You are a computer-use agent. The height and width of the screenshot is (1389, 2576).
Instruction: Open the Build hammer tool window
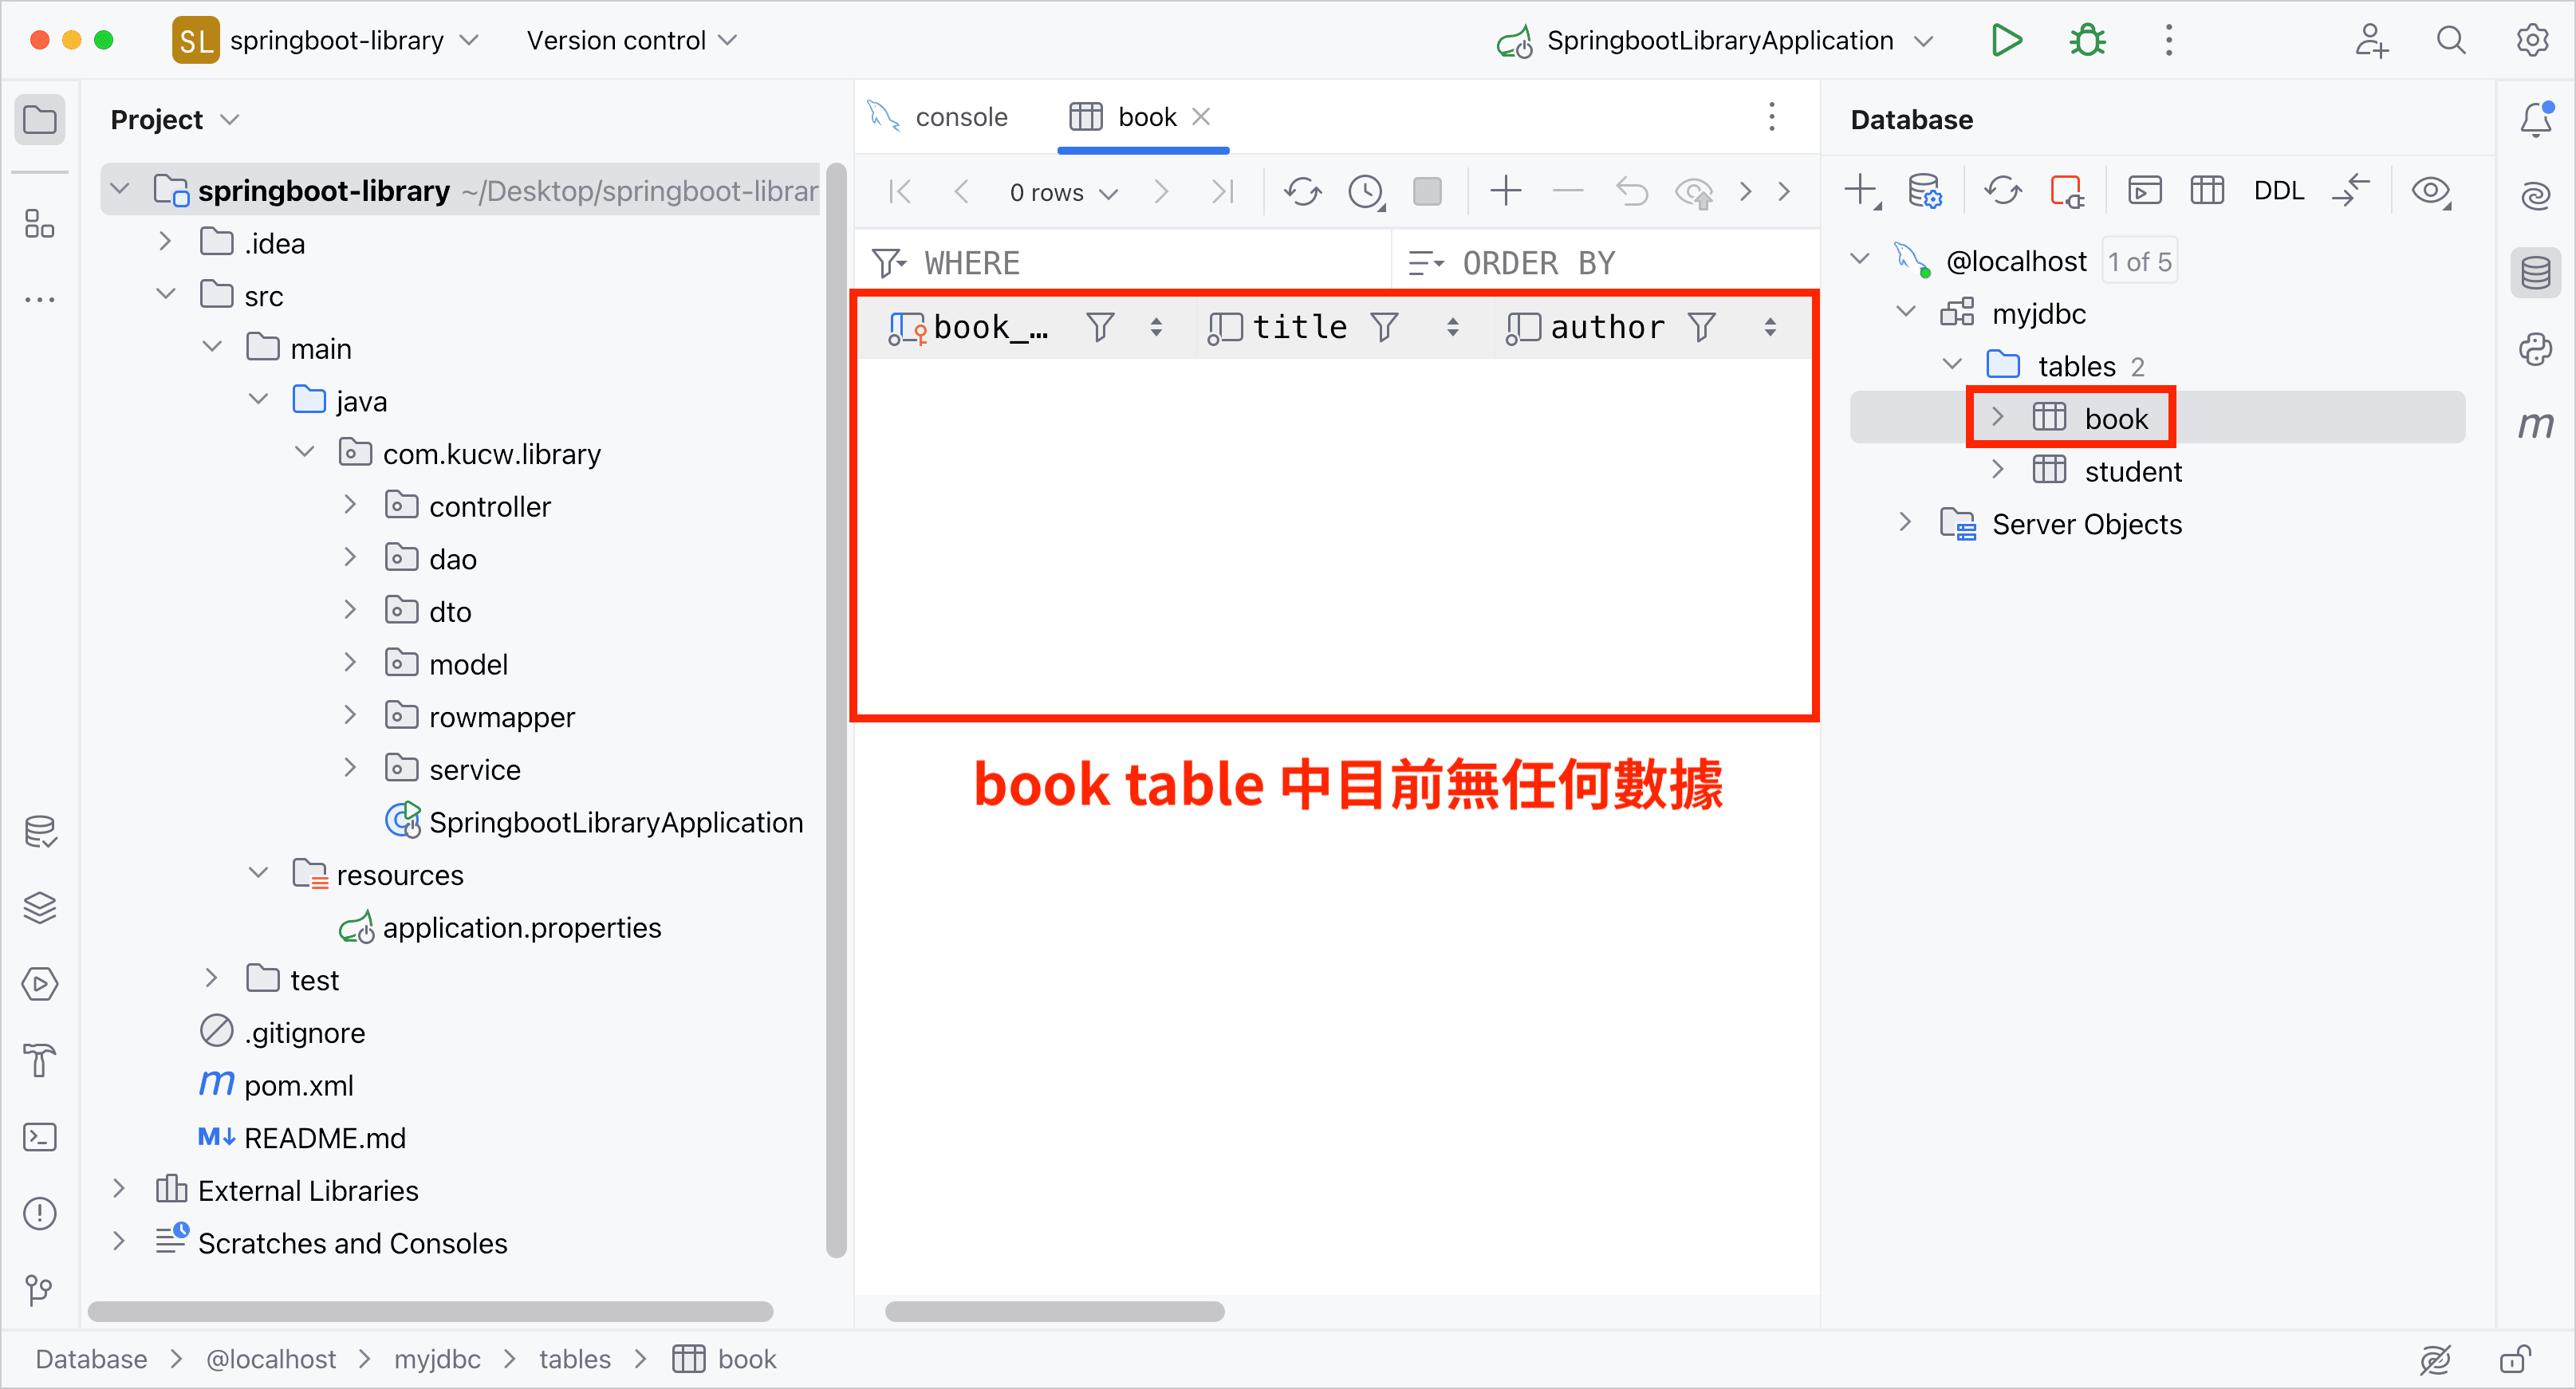click(39, 1060)
